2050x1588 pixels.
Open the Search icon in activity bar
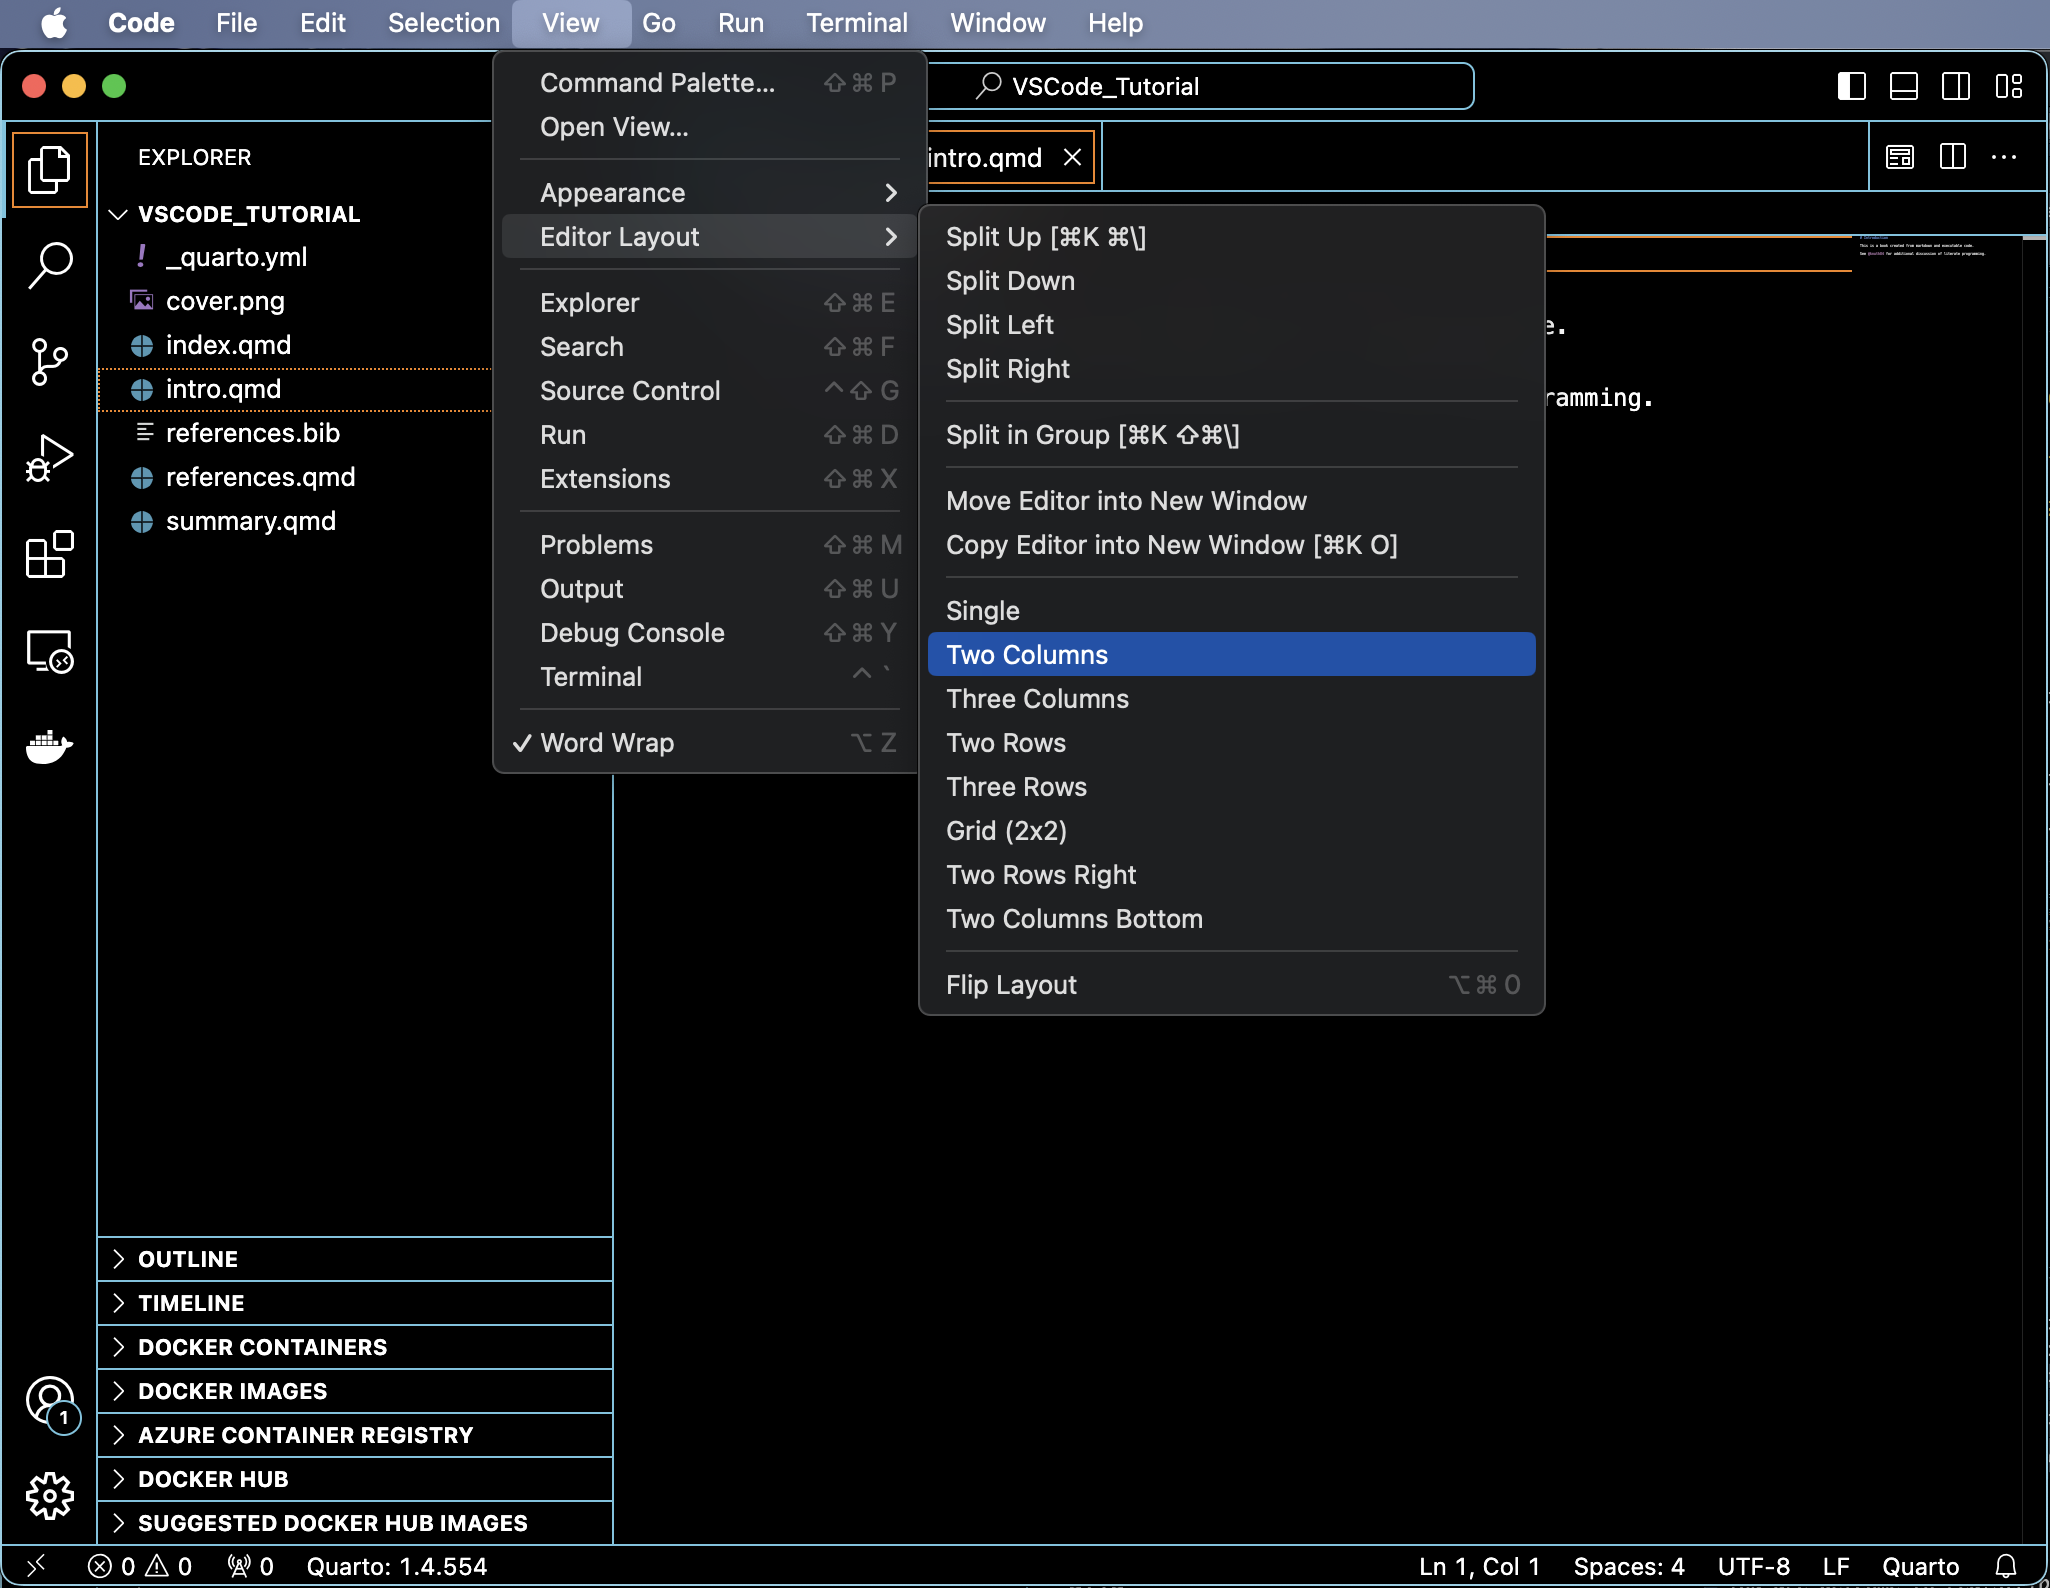point(49,265)
